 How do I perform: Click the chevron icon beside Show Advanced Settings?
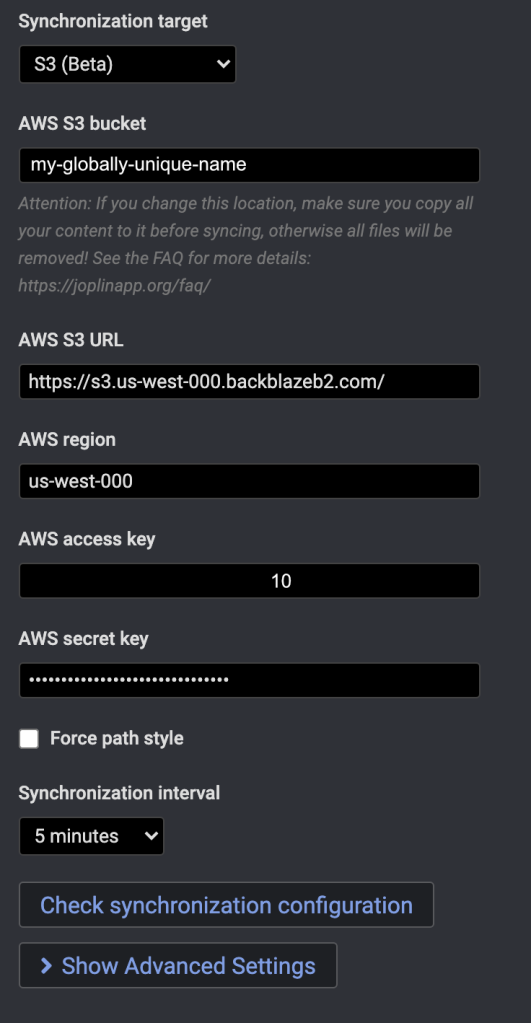coord(46,966)
